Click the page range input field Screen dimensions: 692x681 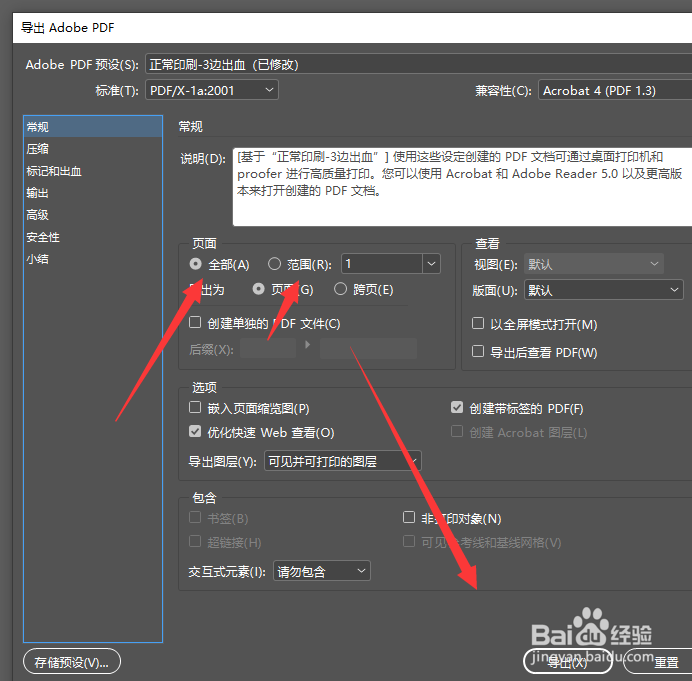pos(382,264)
